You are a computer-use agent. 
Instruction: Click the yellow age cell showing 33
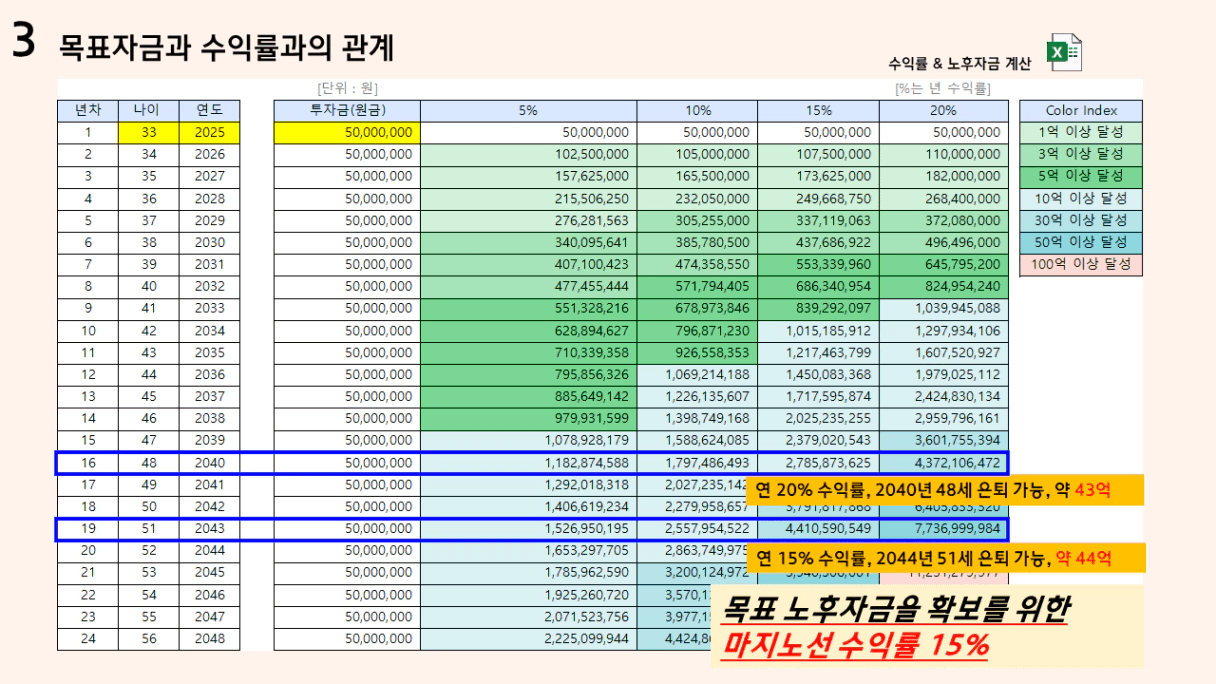[x=148, y=132]
